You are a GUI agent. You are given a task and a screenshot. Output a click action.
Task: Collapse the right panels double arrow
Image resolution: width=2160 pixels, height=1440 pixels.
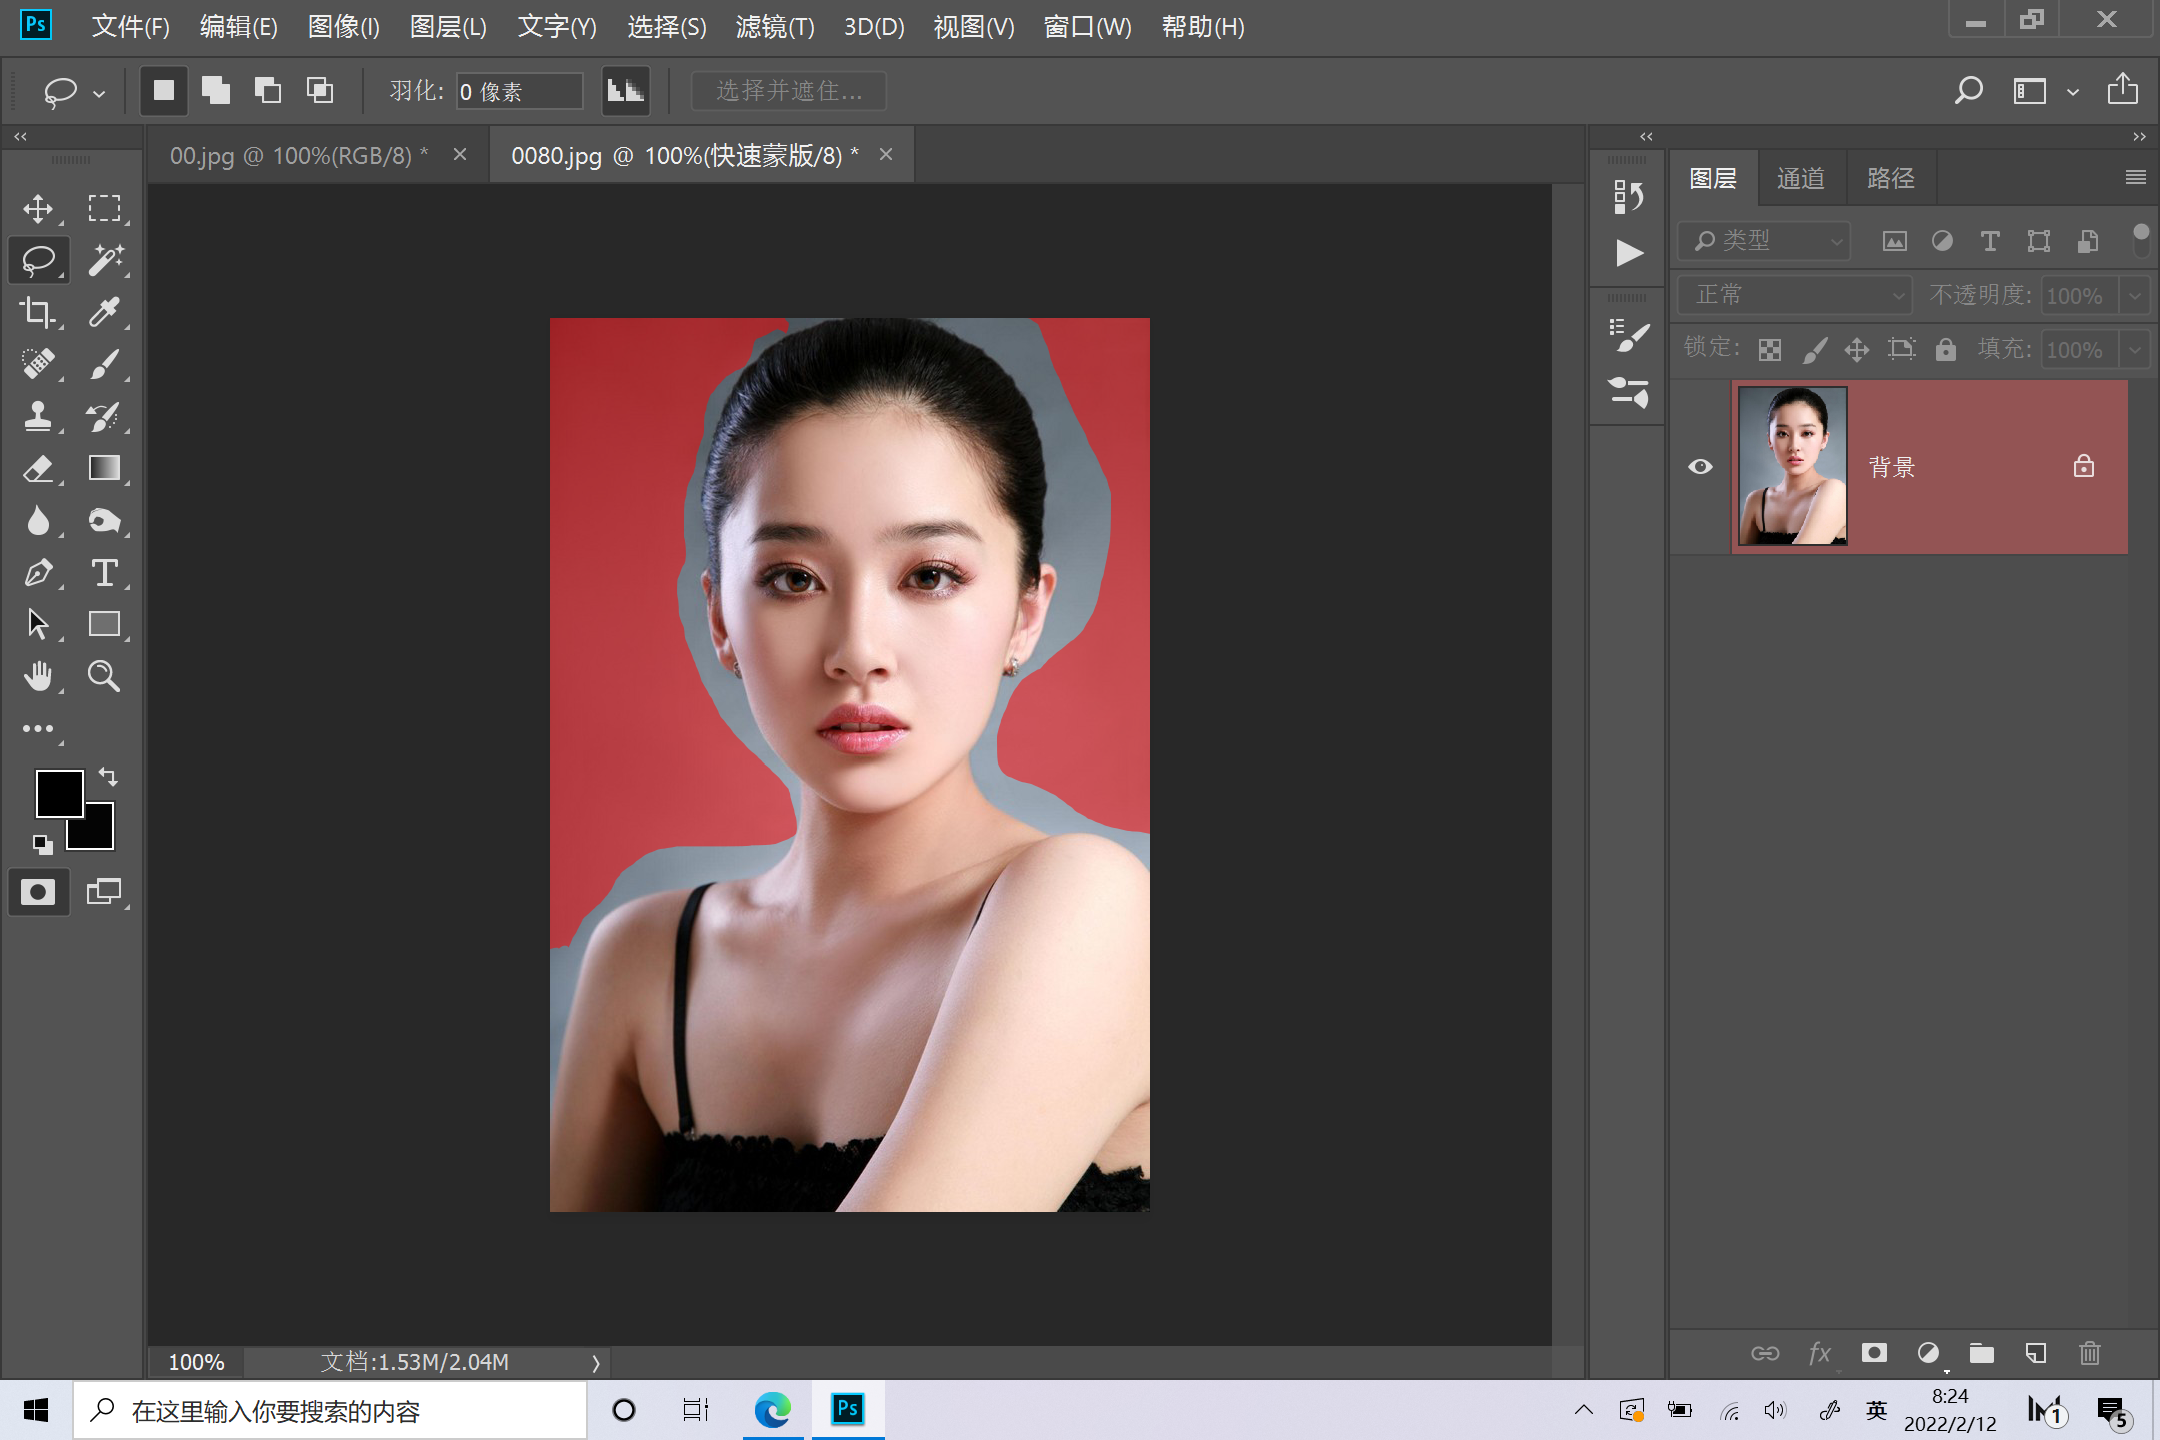[x=2138, y=136]
